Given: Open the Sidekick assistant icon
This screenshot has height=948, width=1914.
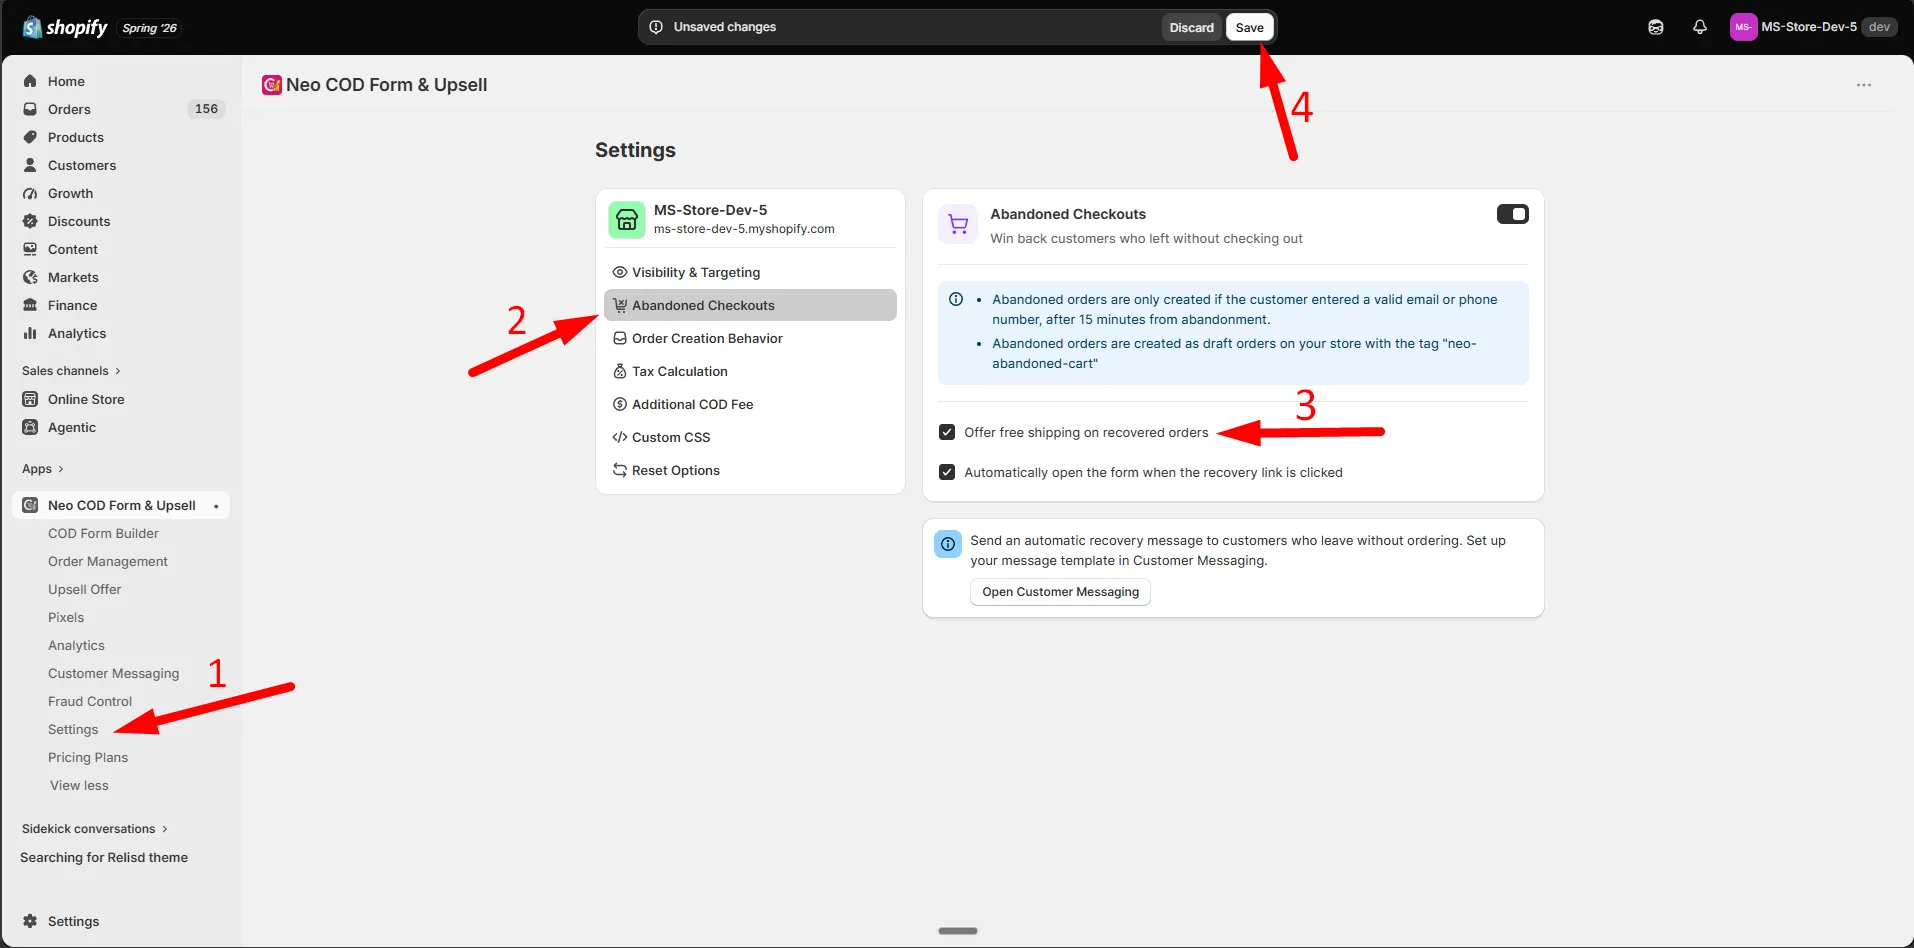Looking at the screenshot, I should tap(1656, 27).
